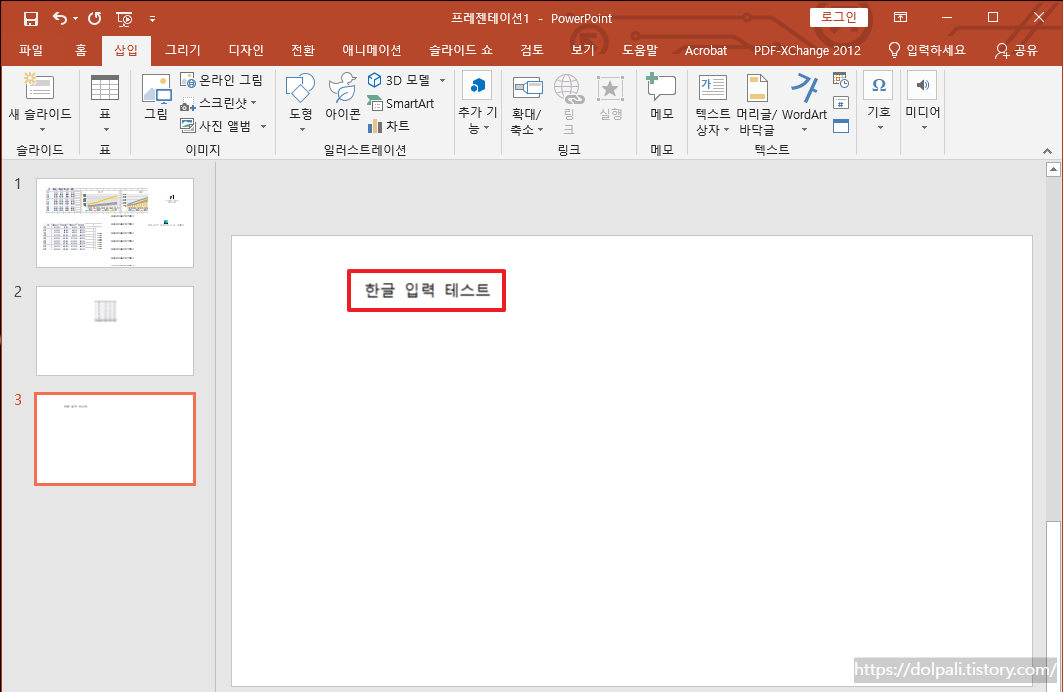Open the 미디어 media menu

point(923,102)
